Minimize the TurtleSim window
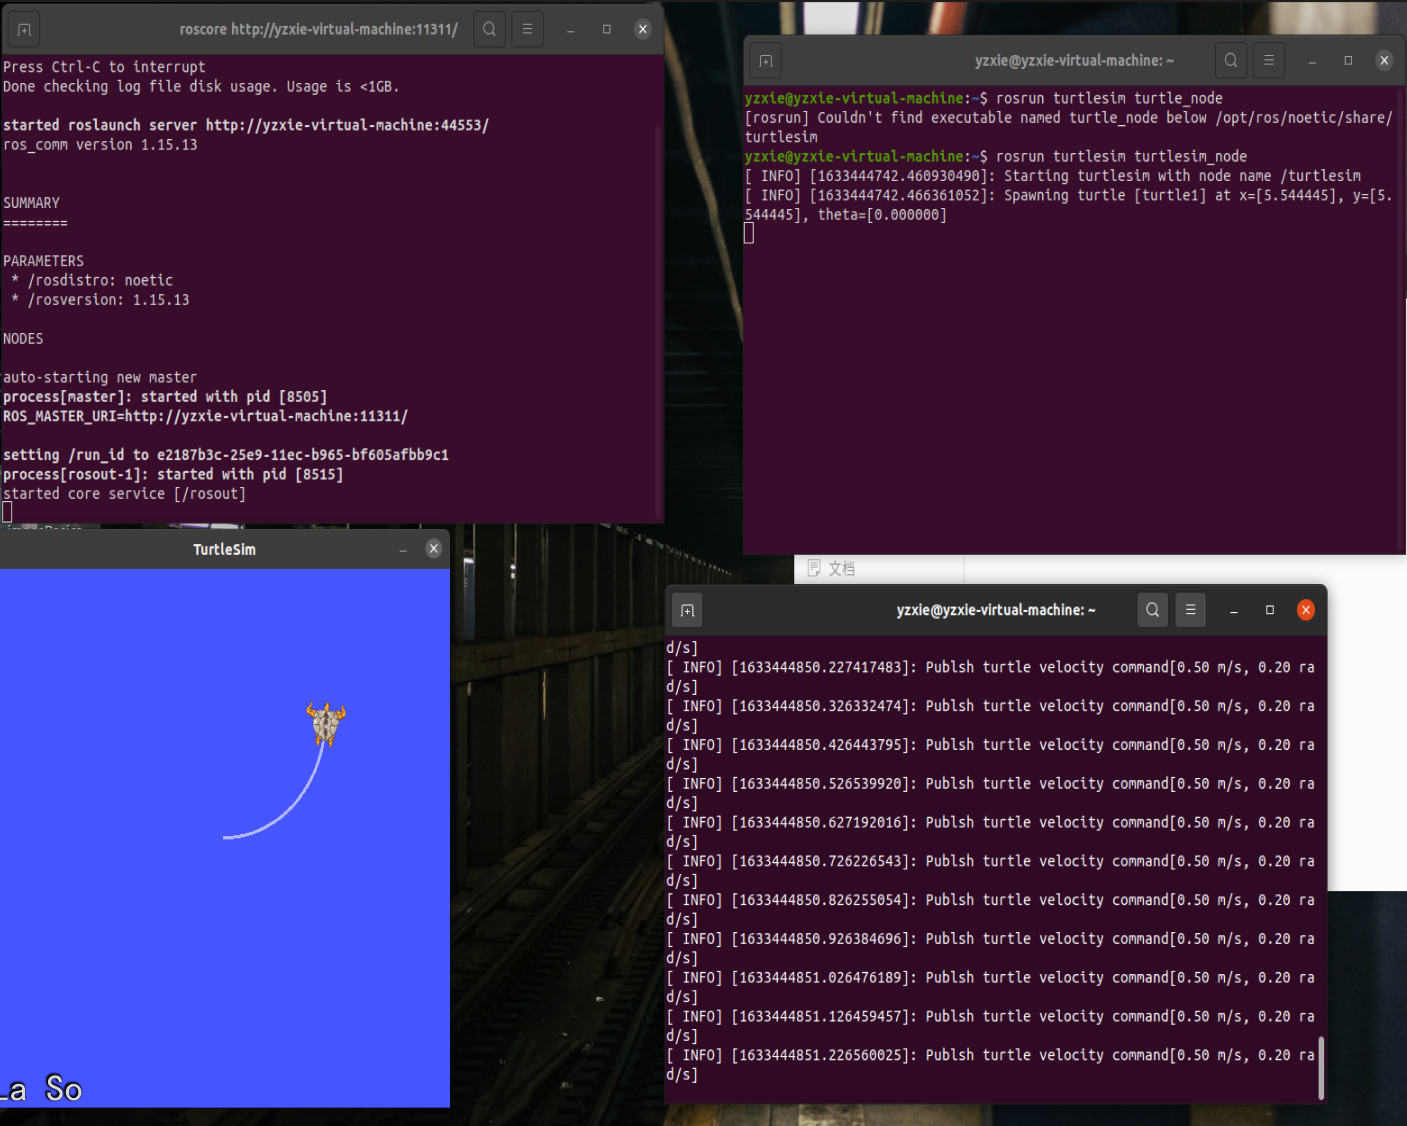The image size is (1407, 1126). coord(403,549)
